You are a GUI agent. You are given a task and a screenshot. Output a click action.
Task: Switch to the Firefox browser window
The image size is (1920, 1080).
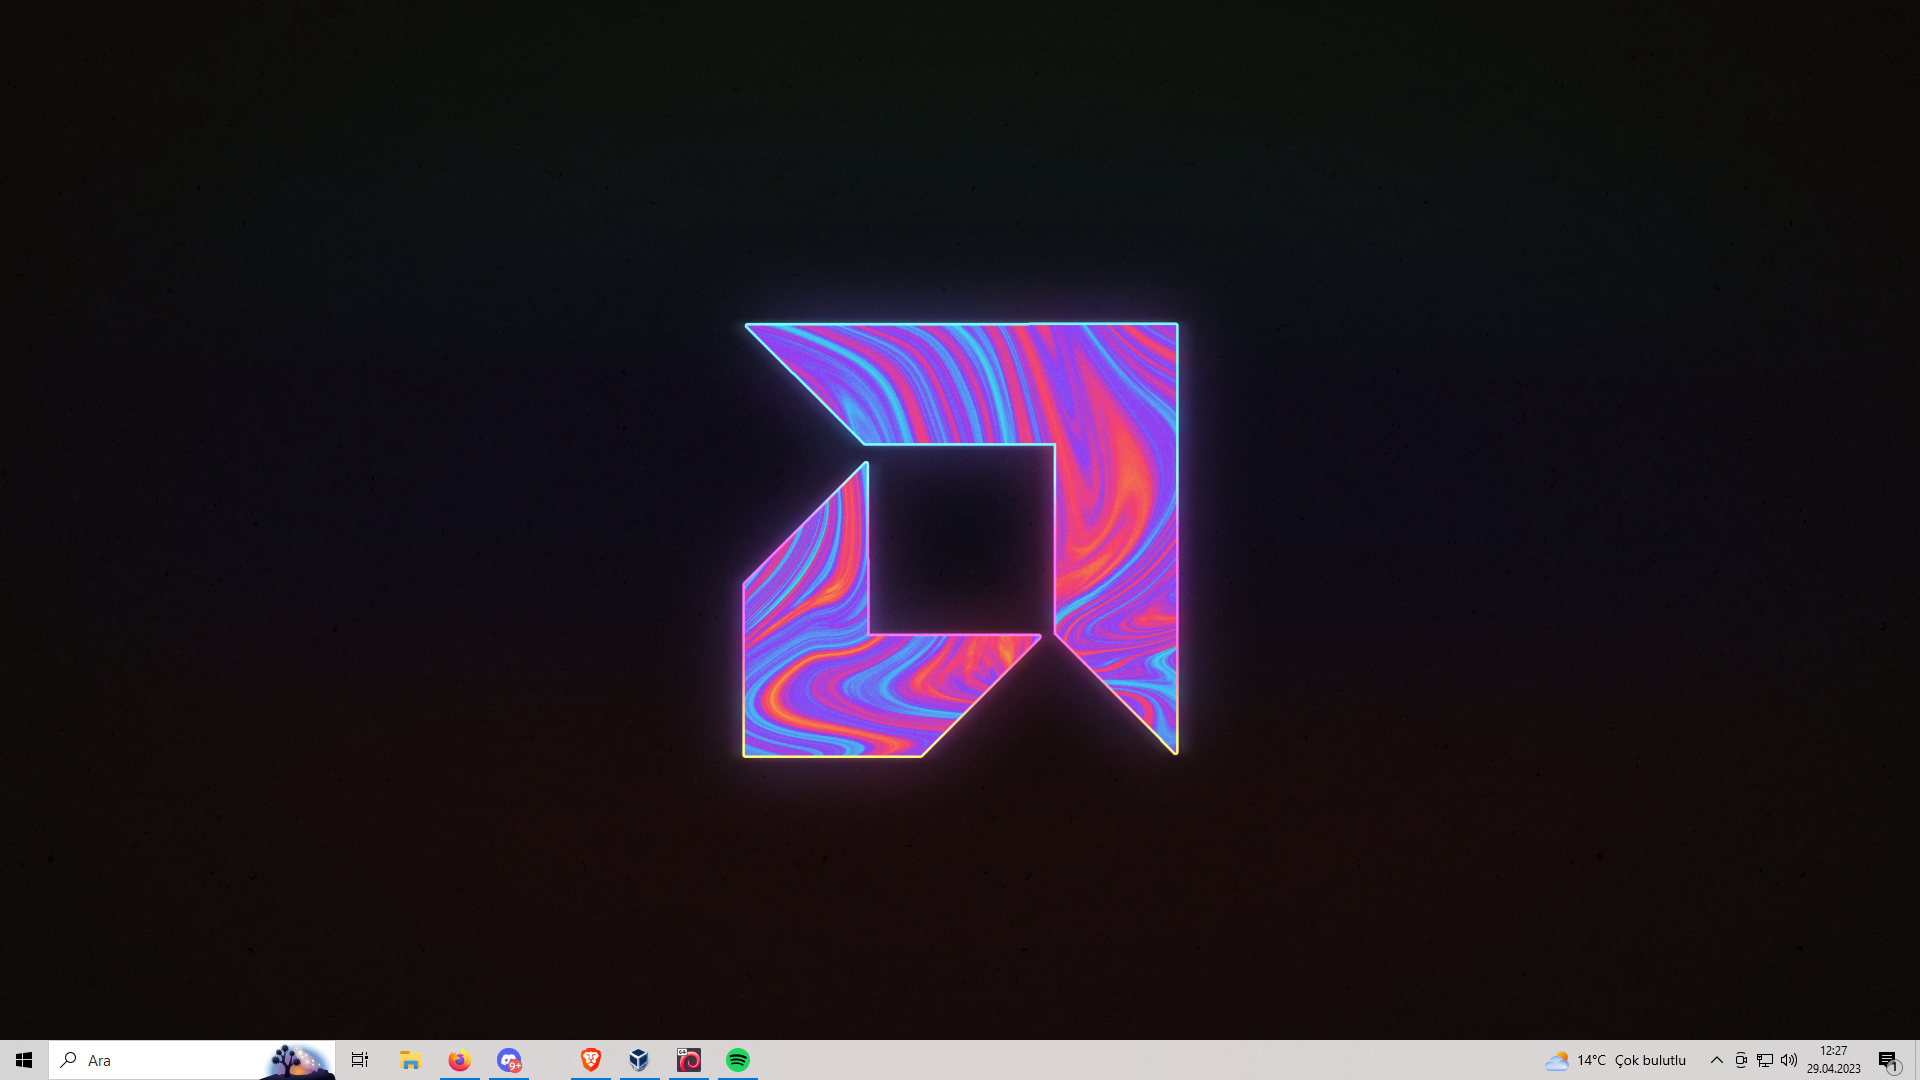(x=459, y=1060)
